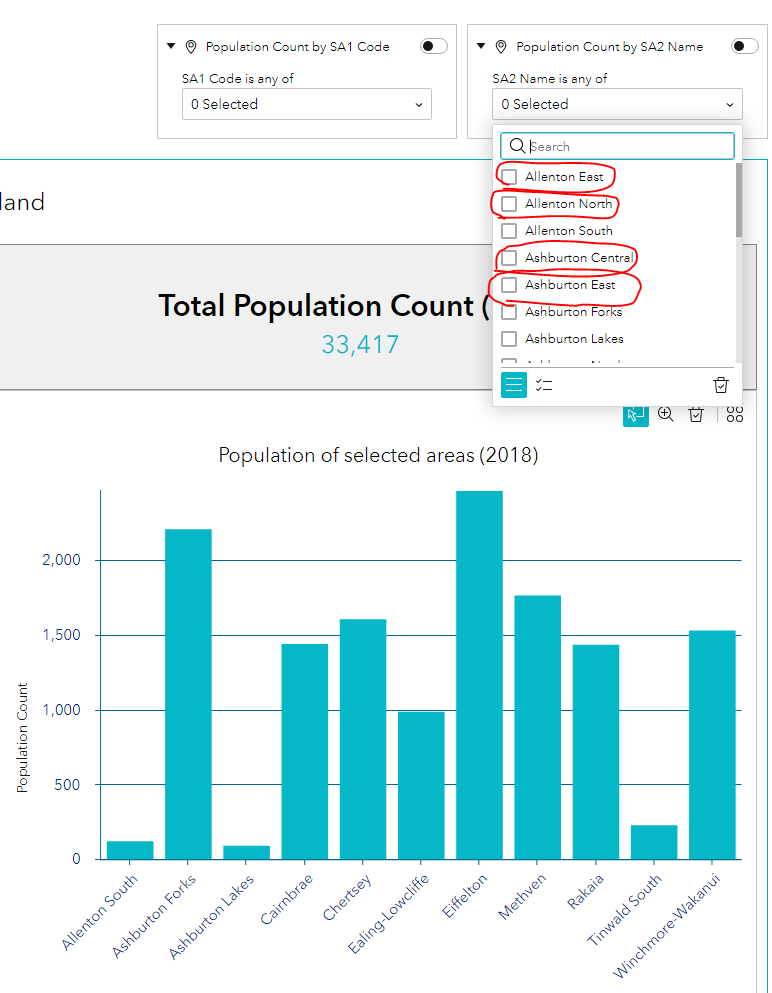Clear selections with the dropdown's trash icon
Screen dimensions: 772x993
pos(721,385)
